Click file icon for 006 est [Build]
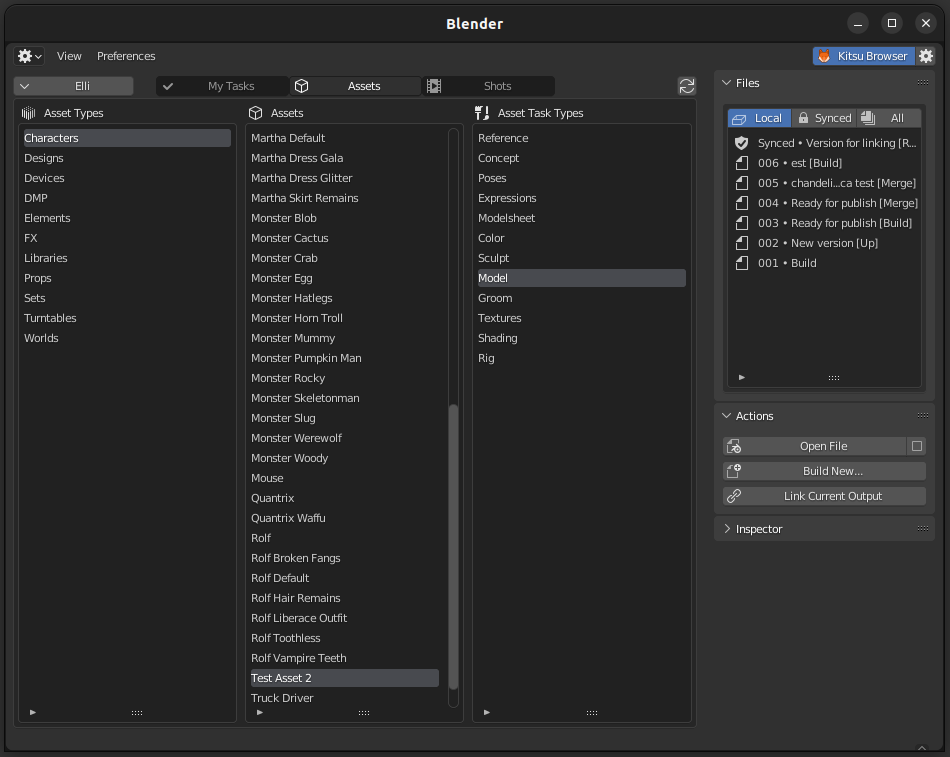 point(742,163)
